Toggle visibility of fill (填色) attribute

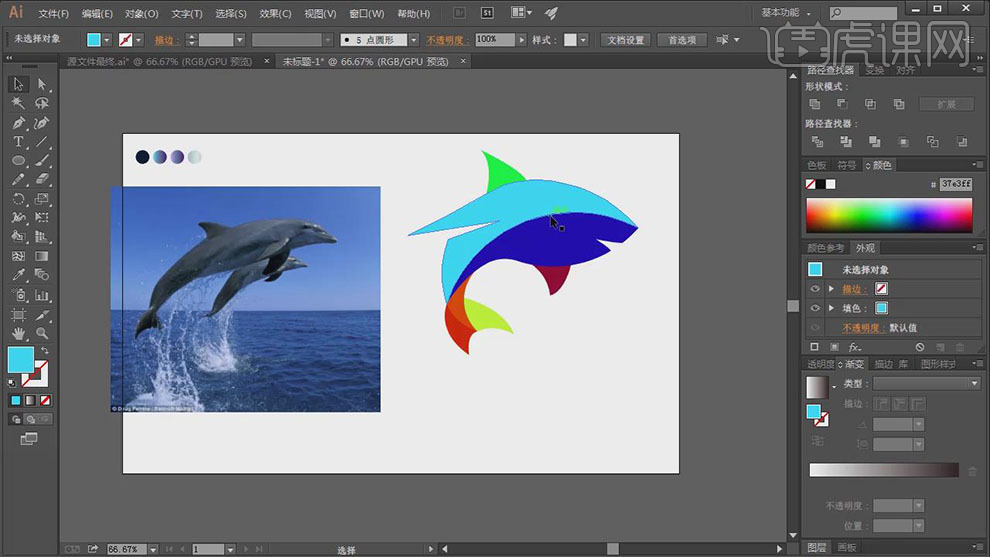815,308
